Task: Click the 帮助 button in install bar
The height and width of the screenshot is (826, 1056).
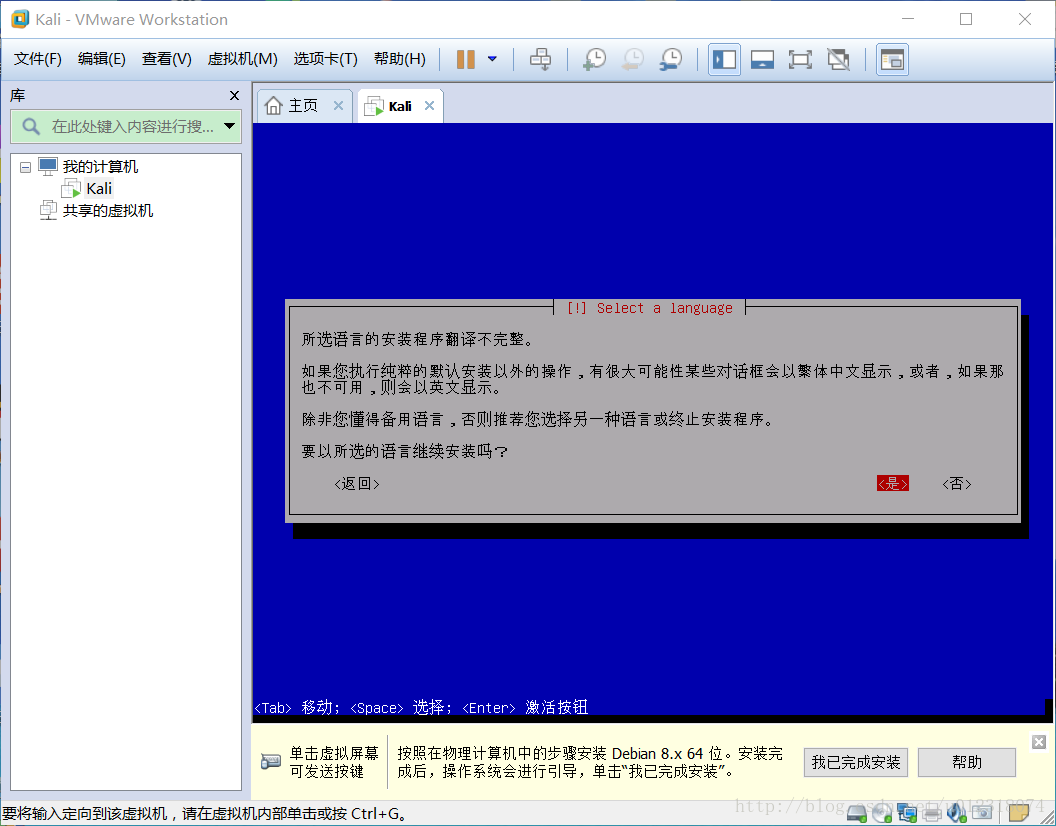Action: pyautogui.click(x=966, y=763)
